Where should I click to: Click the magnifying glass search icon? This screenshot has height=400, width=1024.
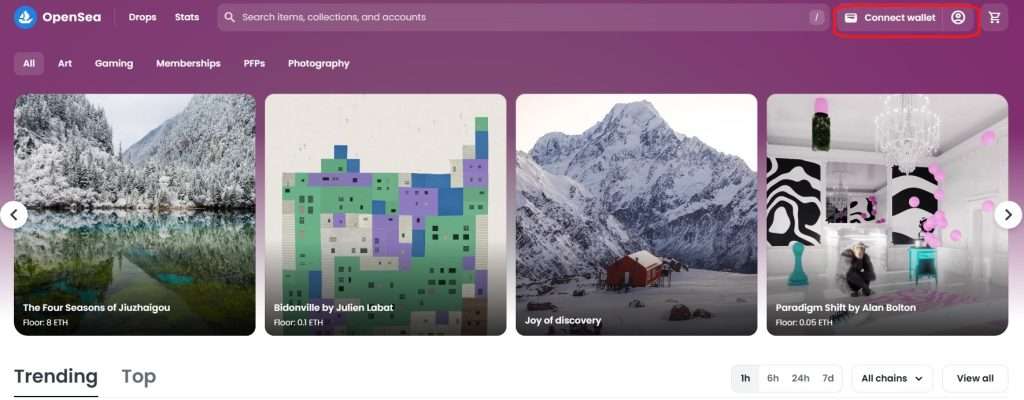pyautogui.click(x=229, y=18)
